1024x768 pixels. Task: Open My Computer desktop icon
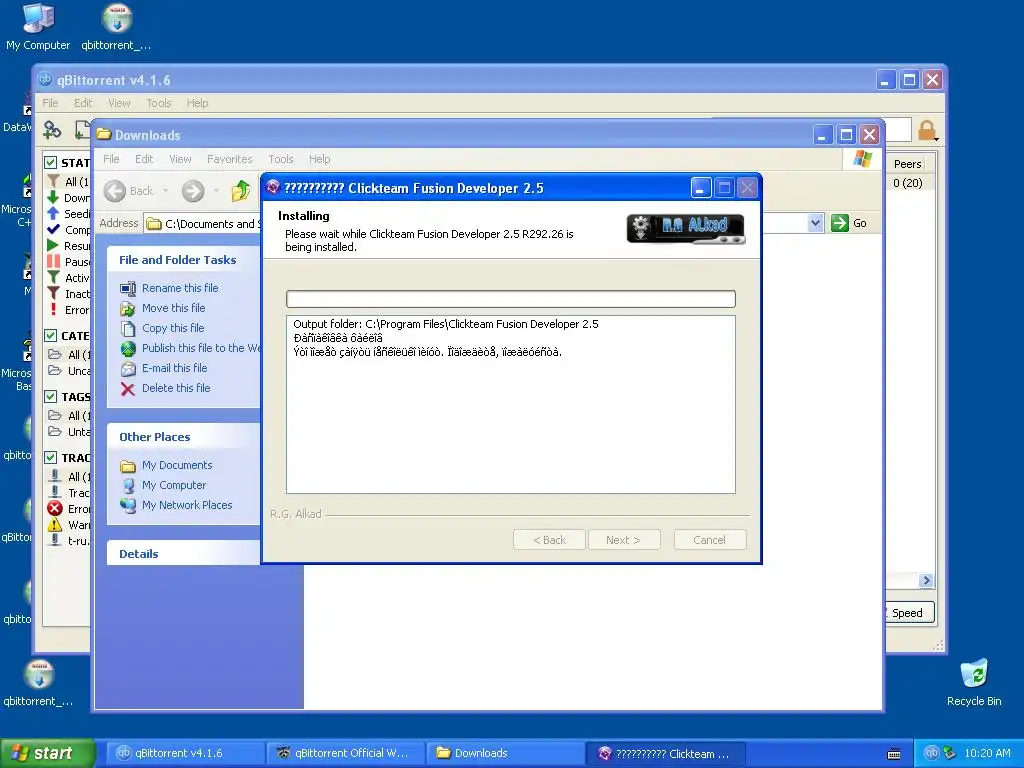[38, 26]
